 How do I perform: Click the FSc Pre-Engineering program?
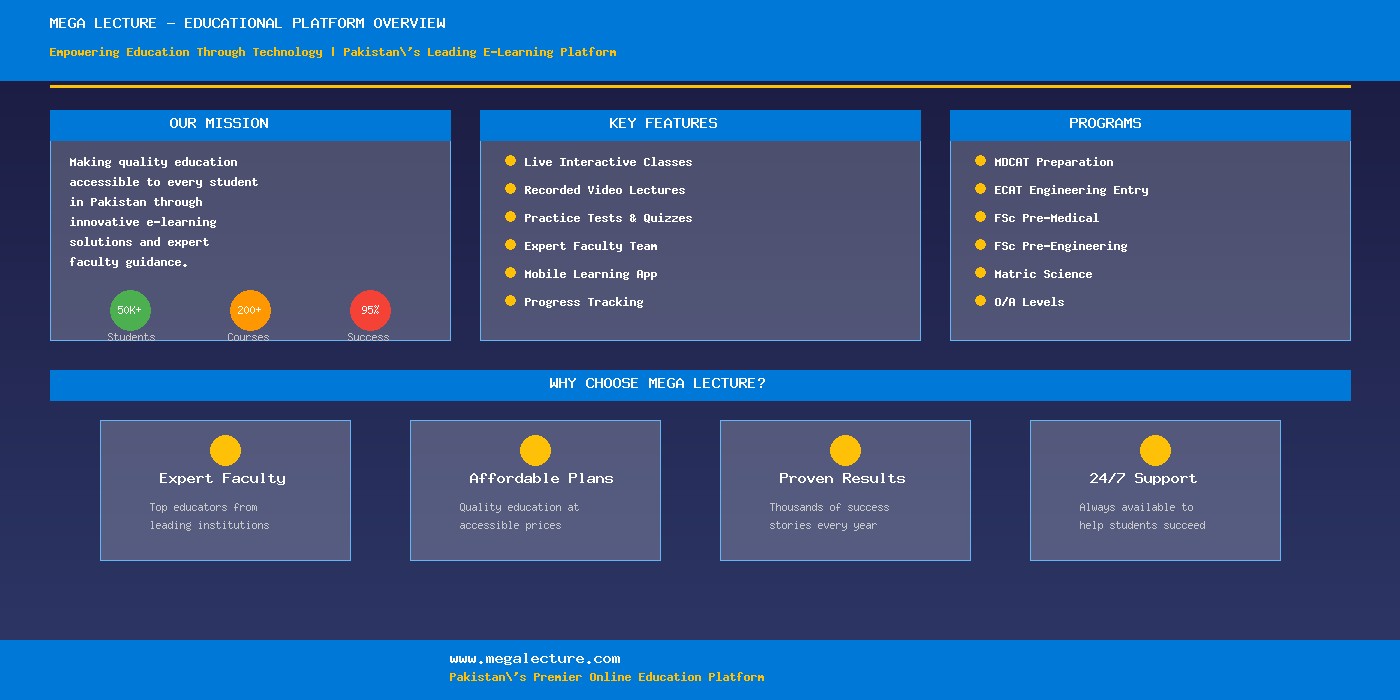coord(1060,246)
